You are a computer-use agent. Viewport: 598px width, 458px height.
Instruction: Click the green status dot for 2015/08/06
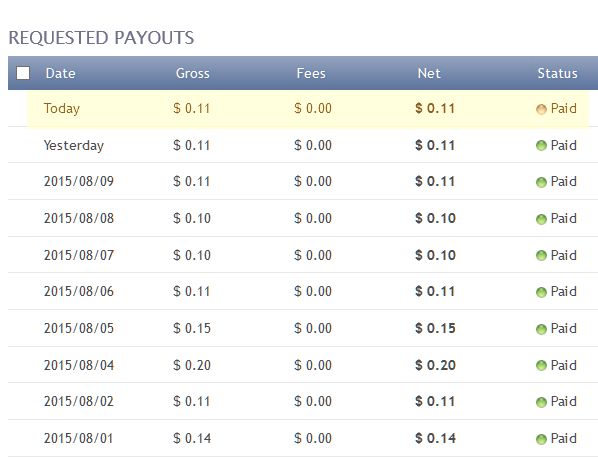541,292
